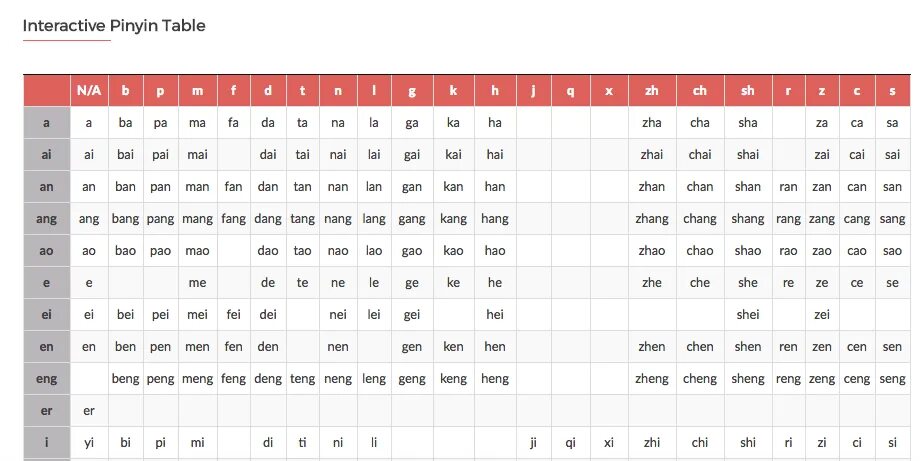The image size is (920, 461).
Task: Click the 'ei' row header
Action: [x=46, y=314]
